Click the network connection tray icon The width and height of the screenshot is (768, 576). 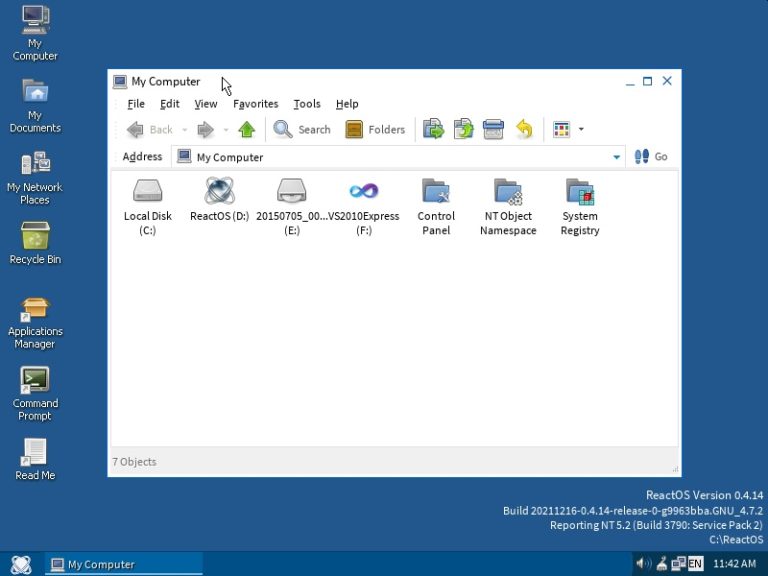click(x=678, y=564)
